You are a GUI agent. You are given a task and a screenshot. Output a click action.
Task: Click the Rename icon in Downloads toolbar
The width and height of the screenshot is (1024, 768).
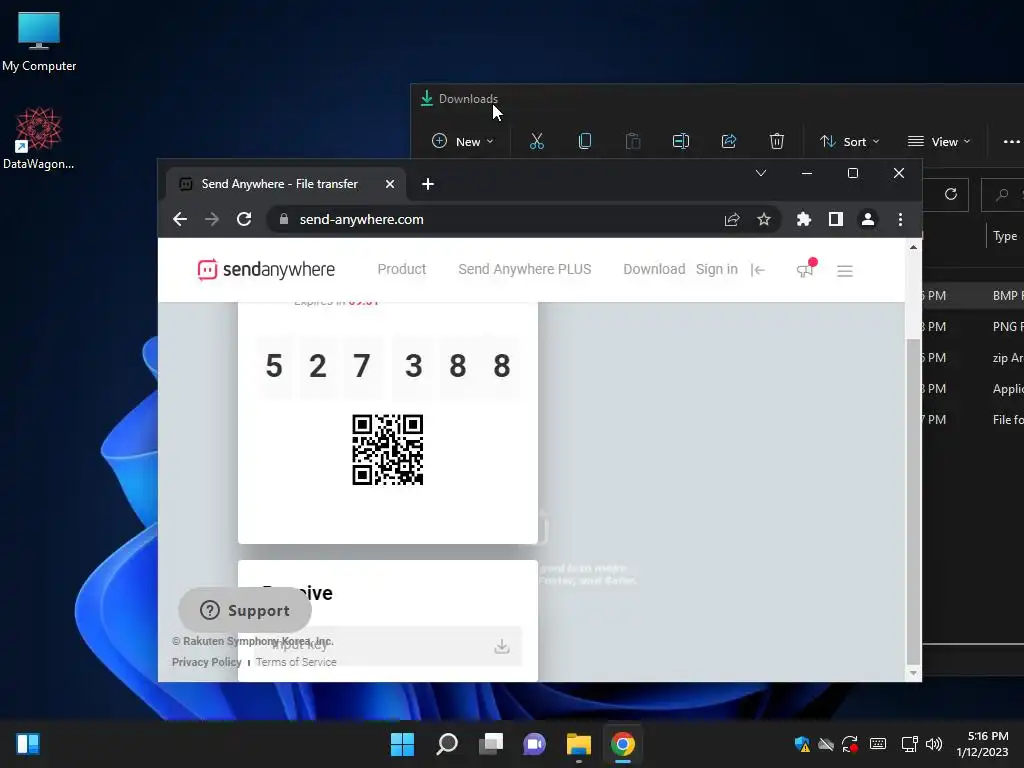[x=680, y=141]
